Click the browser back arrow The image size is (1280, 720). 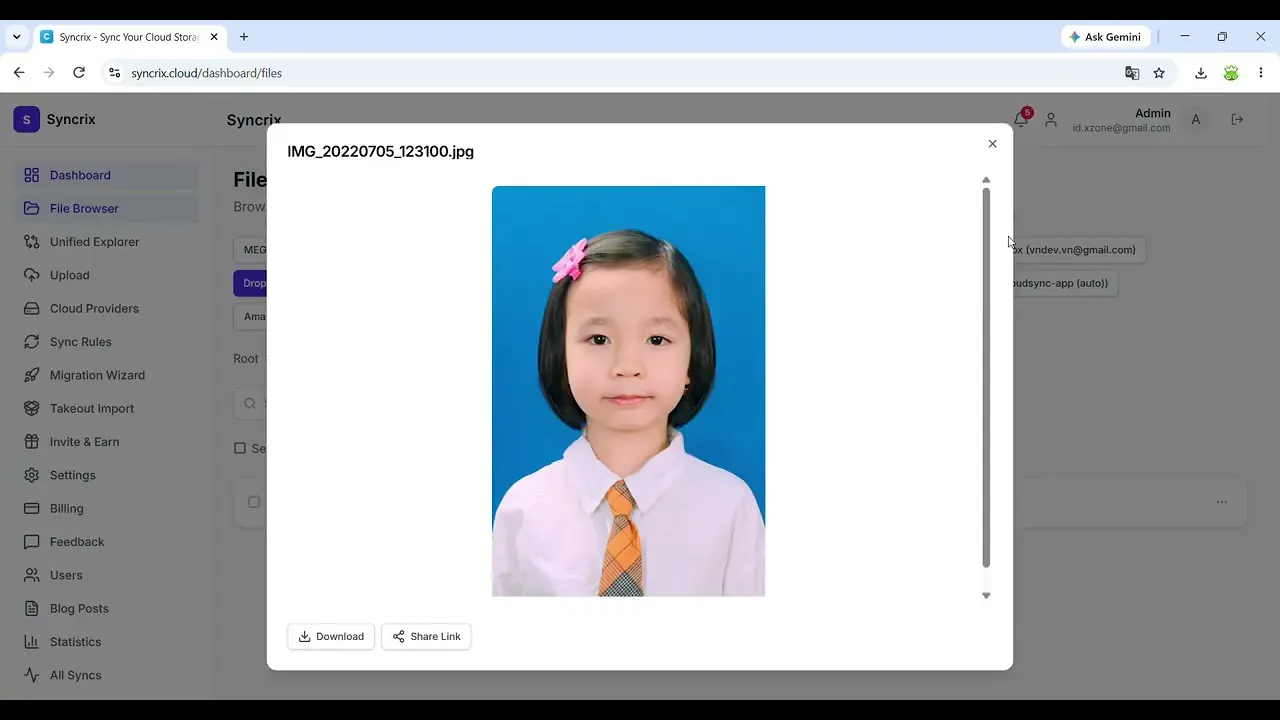click(19, 73)
